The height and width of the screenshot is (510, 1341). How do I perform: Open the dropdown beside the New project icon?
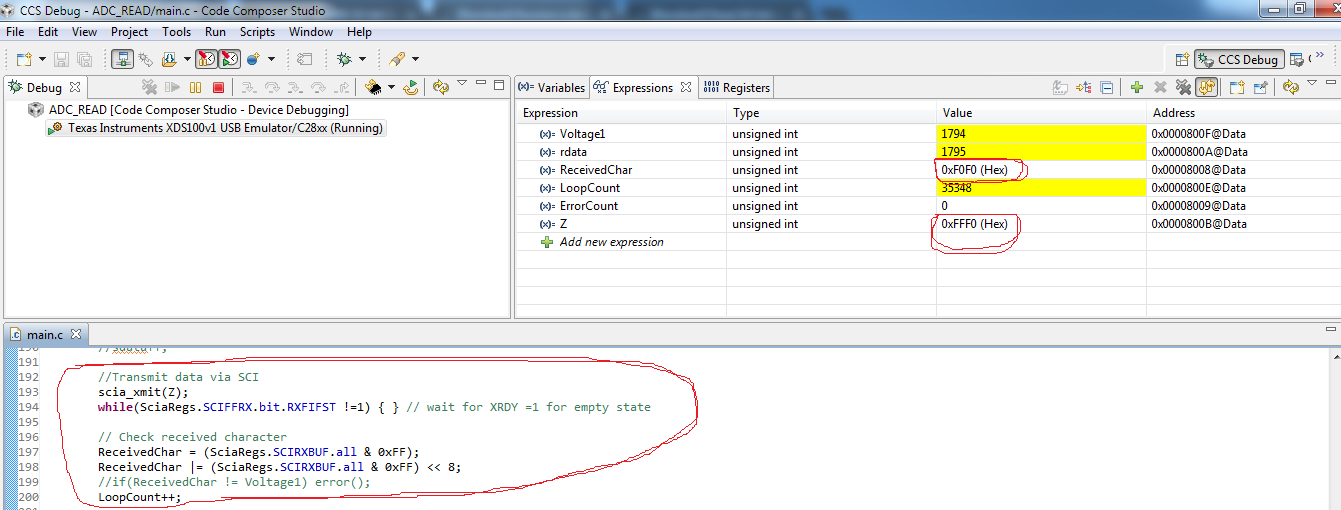coord(42,59)
